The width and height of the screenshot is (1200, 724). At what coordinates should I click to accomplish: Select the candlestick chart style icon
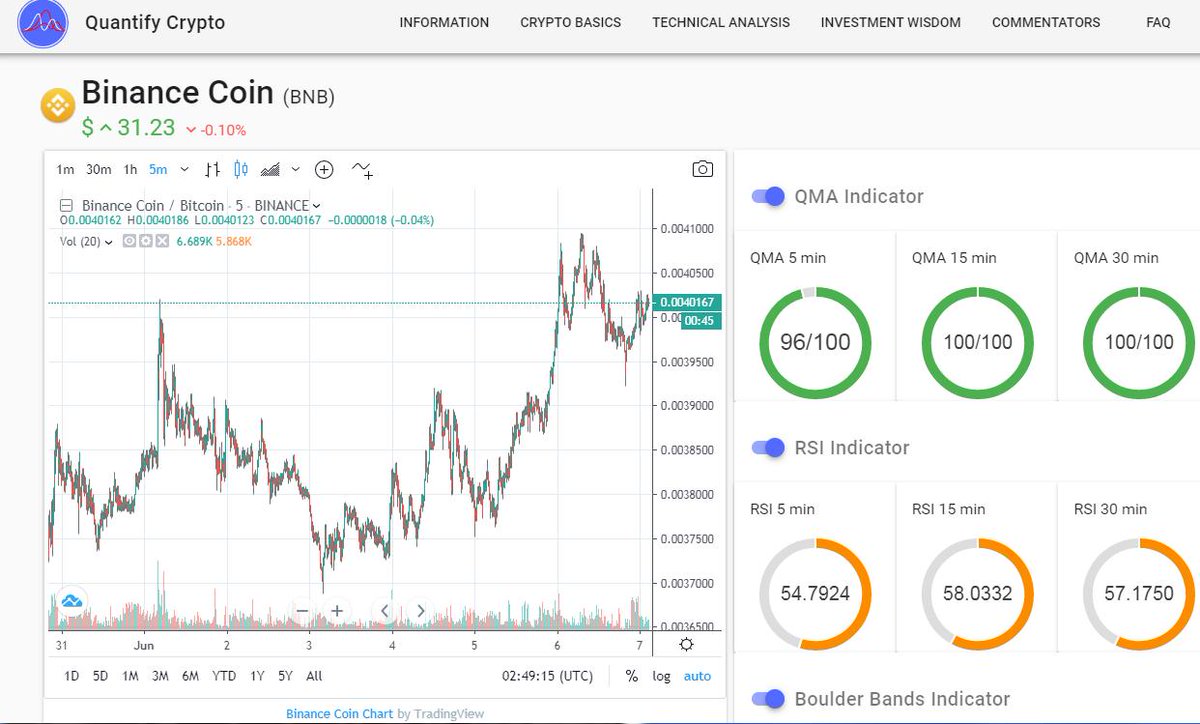pyautogui.click(x=240, y=169)
